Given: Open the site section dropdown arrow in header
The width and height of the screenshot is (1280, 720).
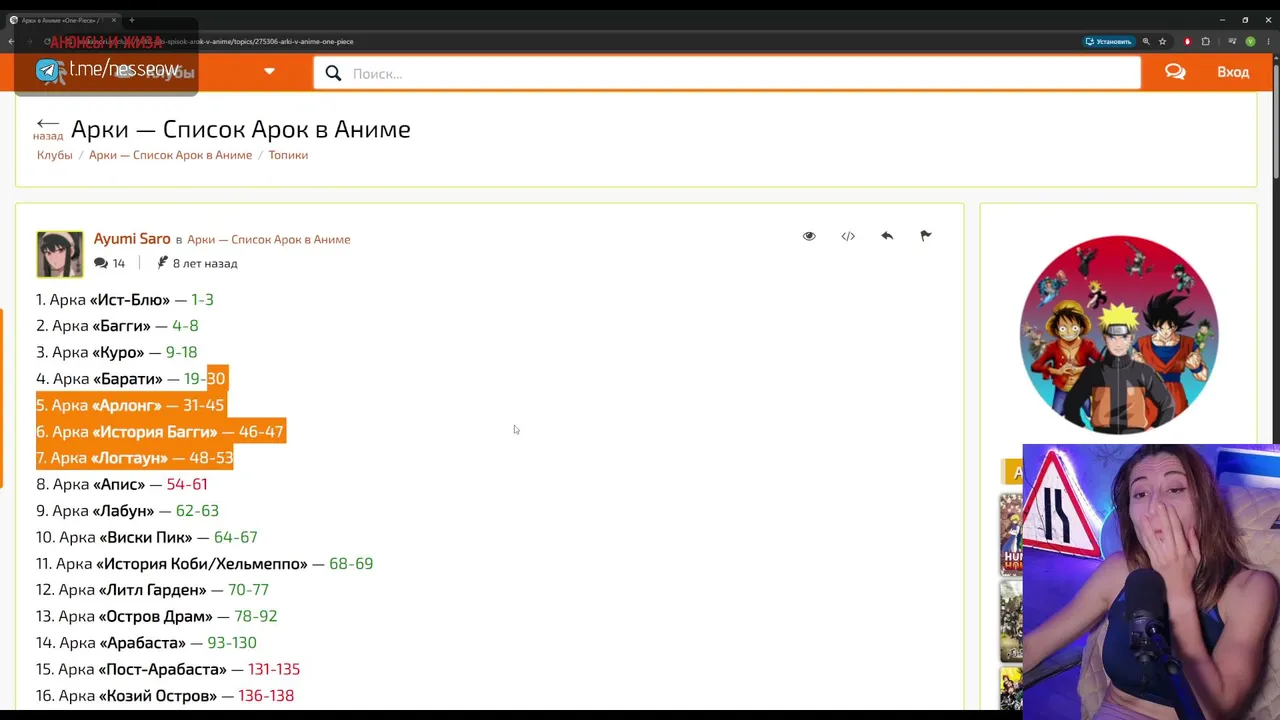Looking at the screenshot, I should point(269,71).
